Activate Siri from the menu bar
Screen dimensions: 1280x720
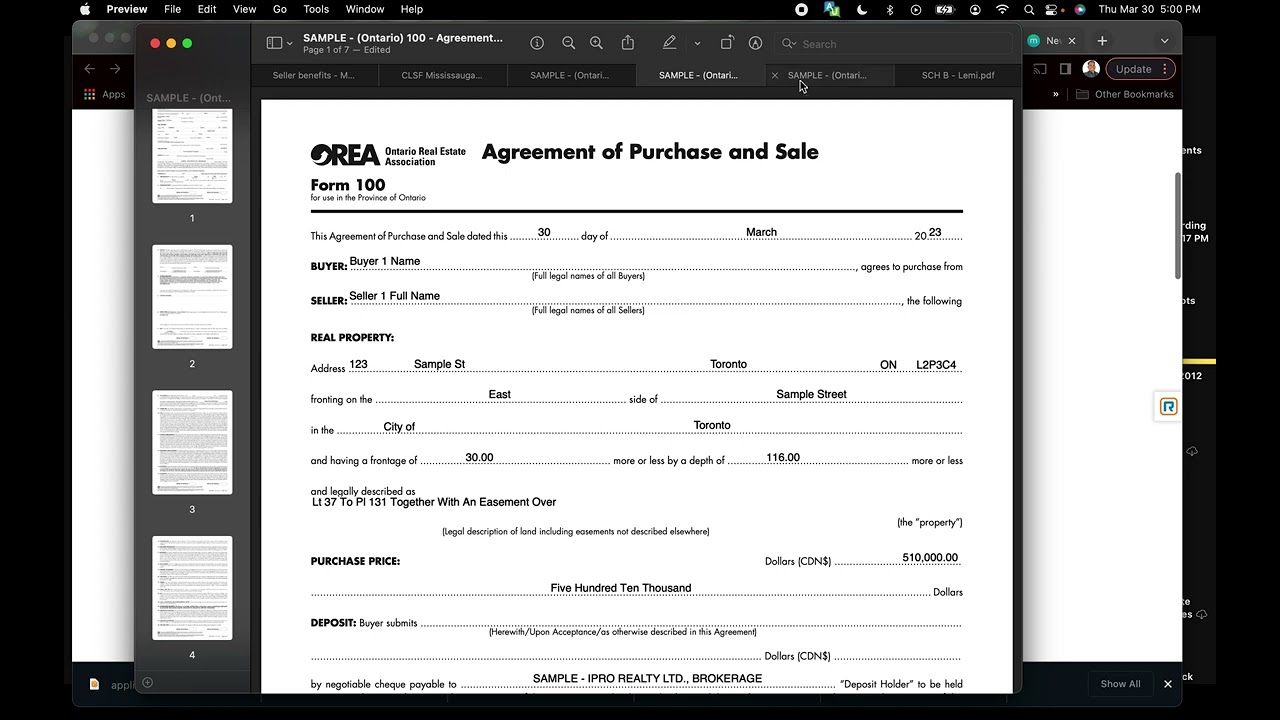coord(1080,9)
